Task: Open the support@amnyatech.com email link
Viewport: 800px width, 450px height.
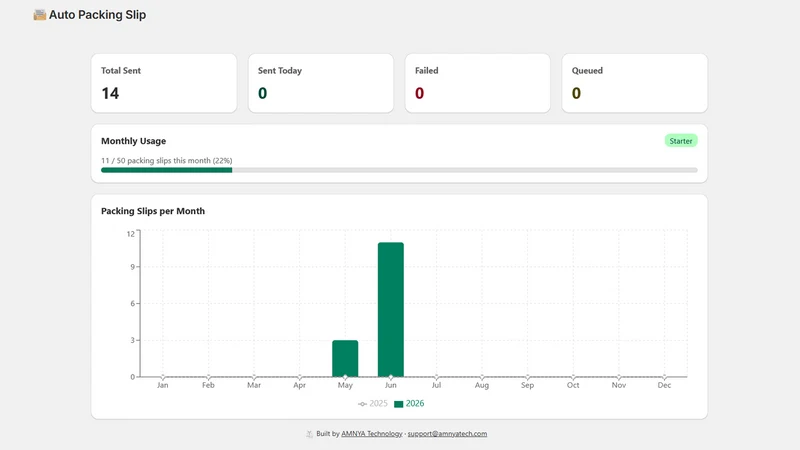Action: (447, 434)
